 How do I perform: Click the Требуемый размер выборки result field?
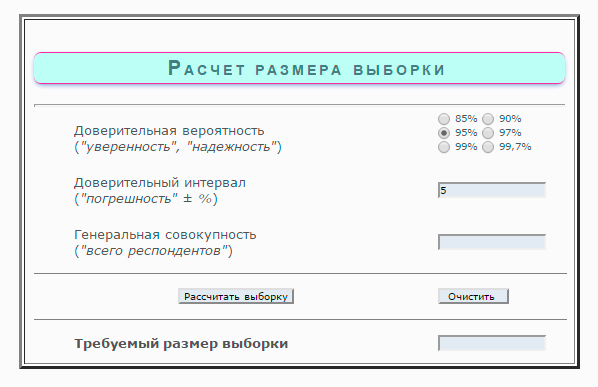coord(492,343)
